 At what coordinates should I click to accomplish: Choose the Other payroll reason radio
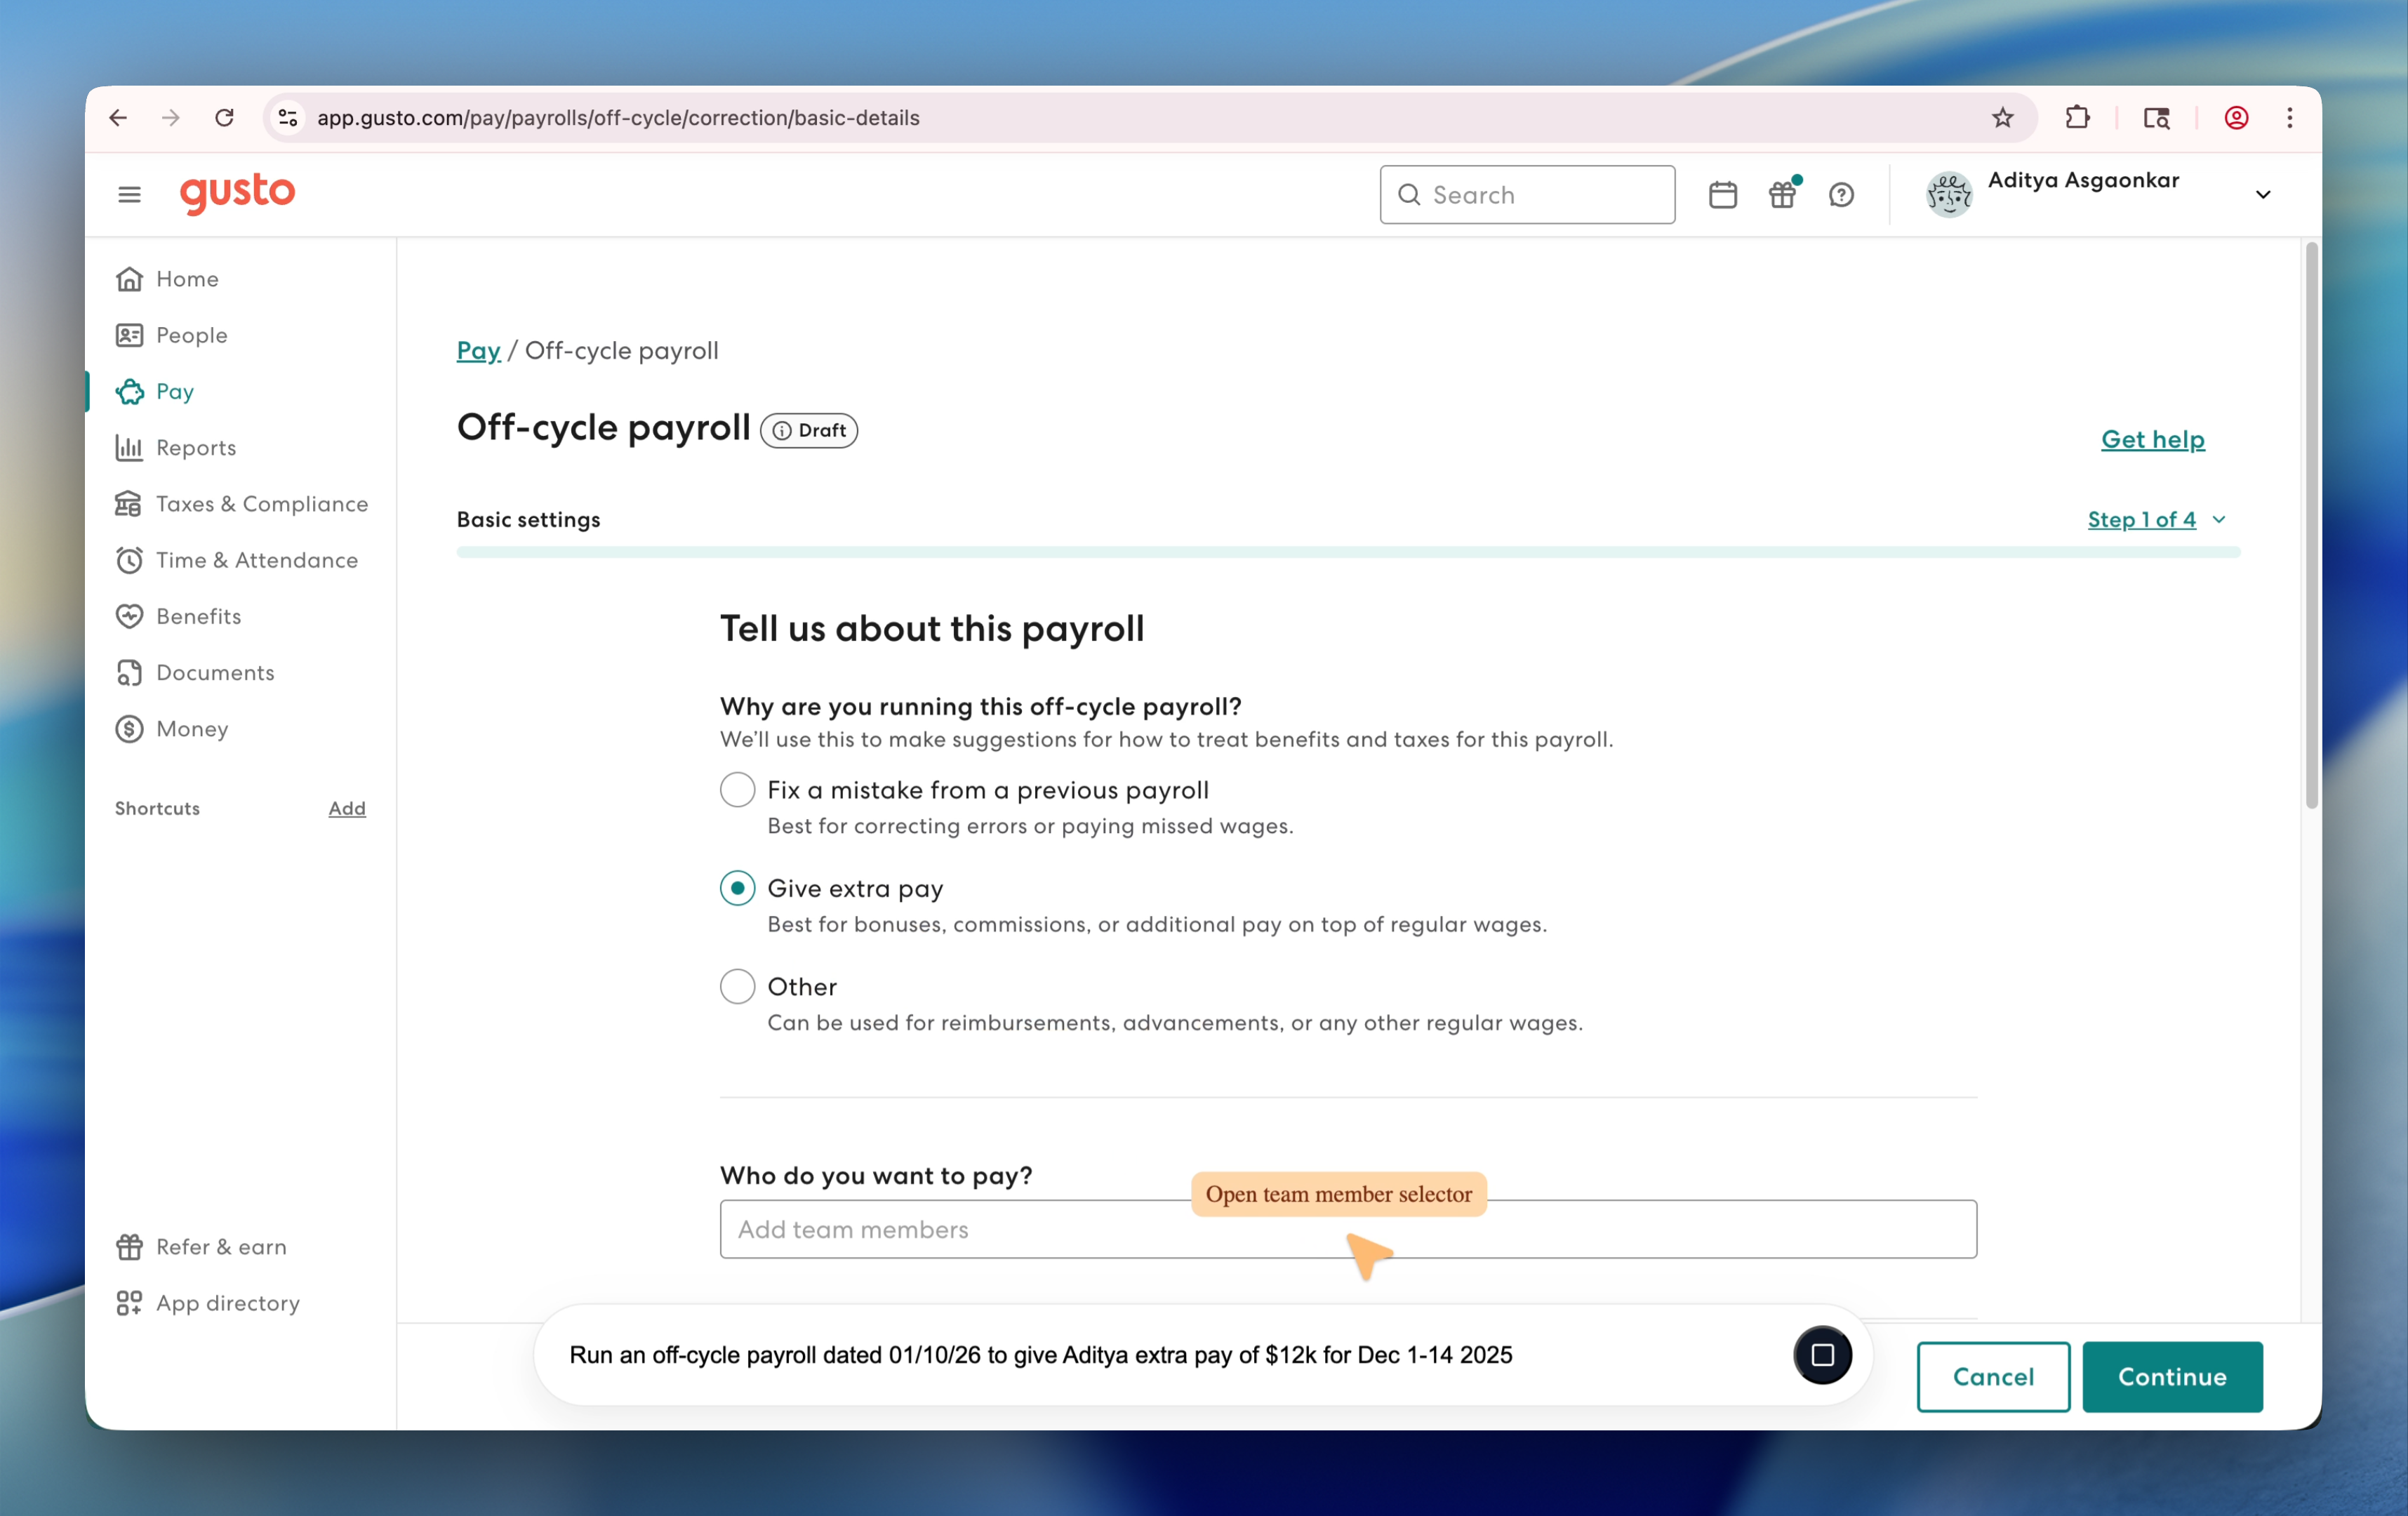(x=737, y=986)
